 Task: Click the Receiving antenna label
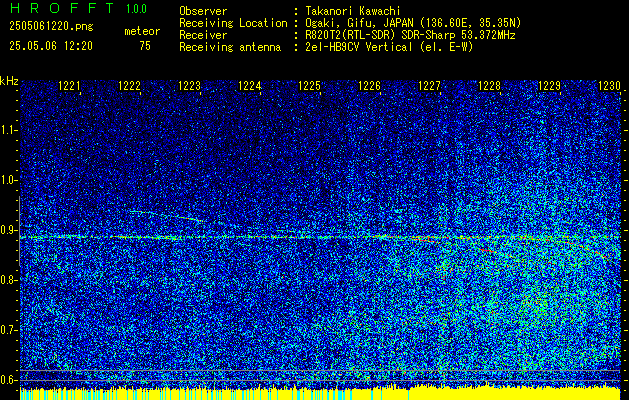[230, 47]
